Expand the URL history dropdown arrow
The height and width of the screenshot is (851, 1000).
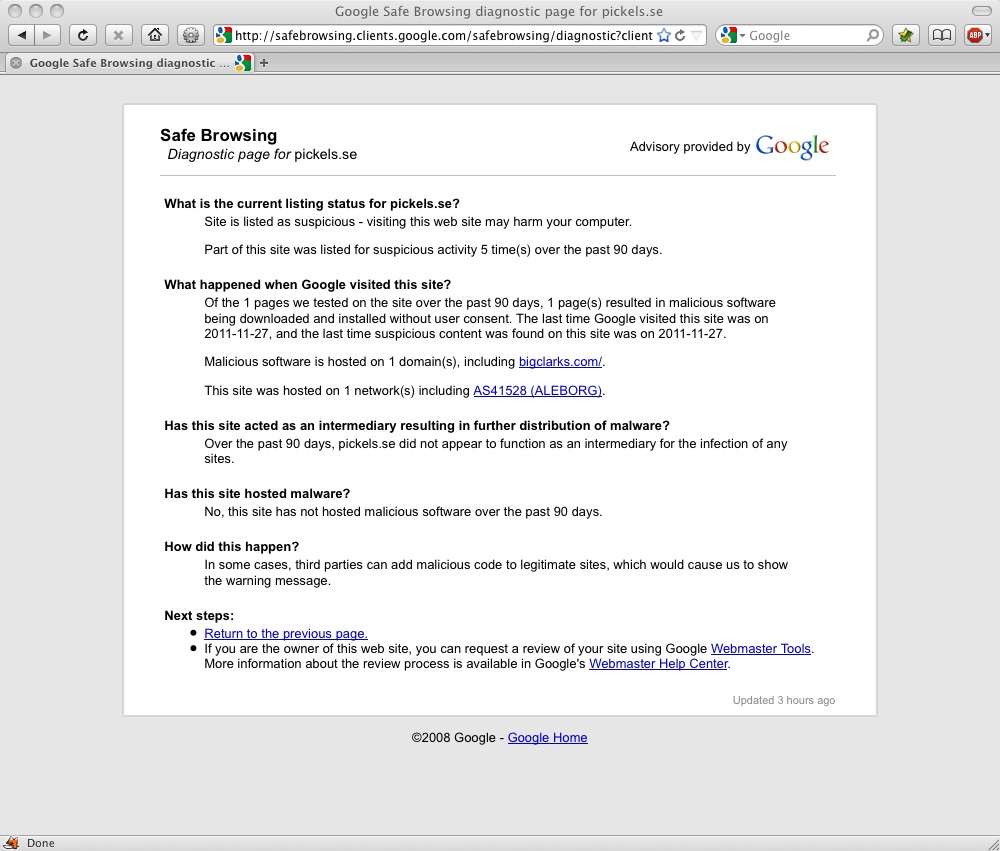coord(697,35)
